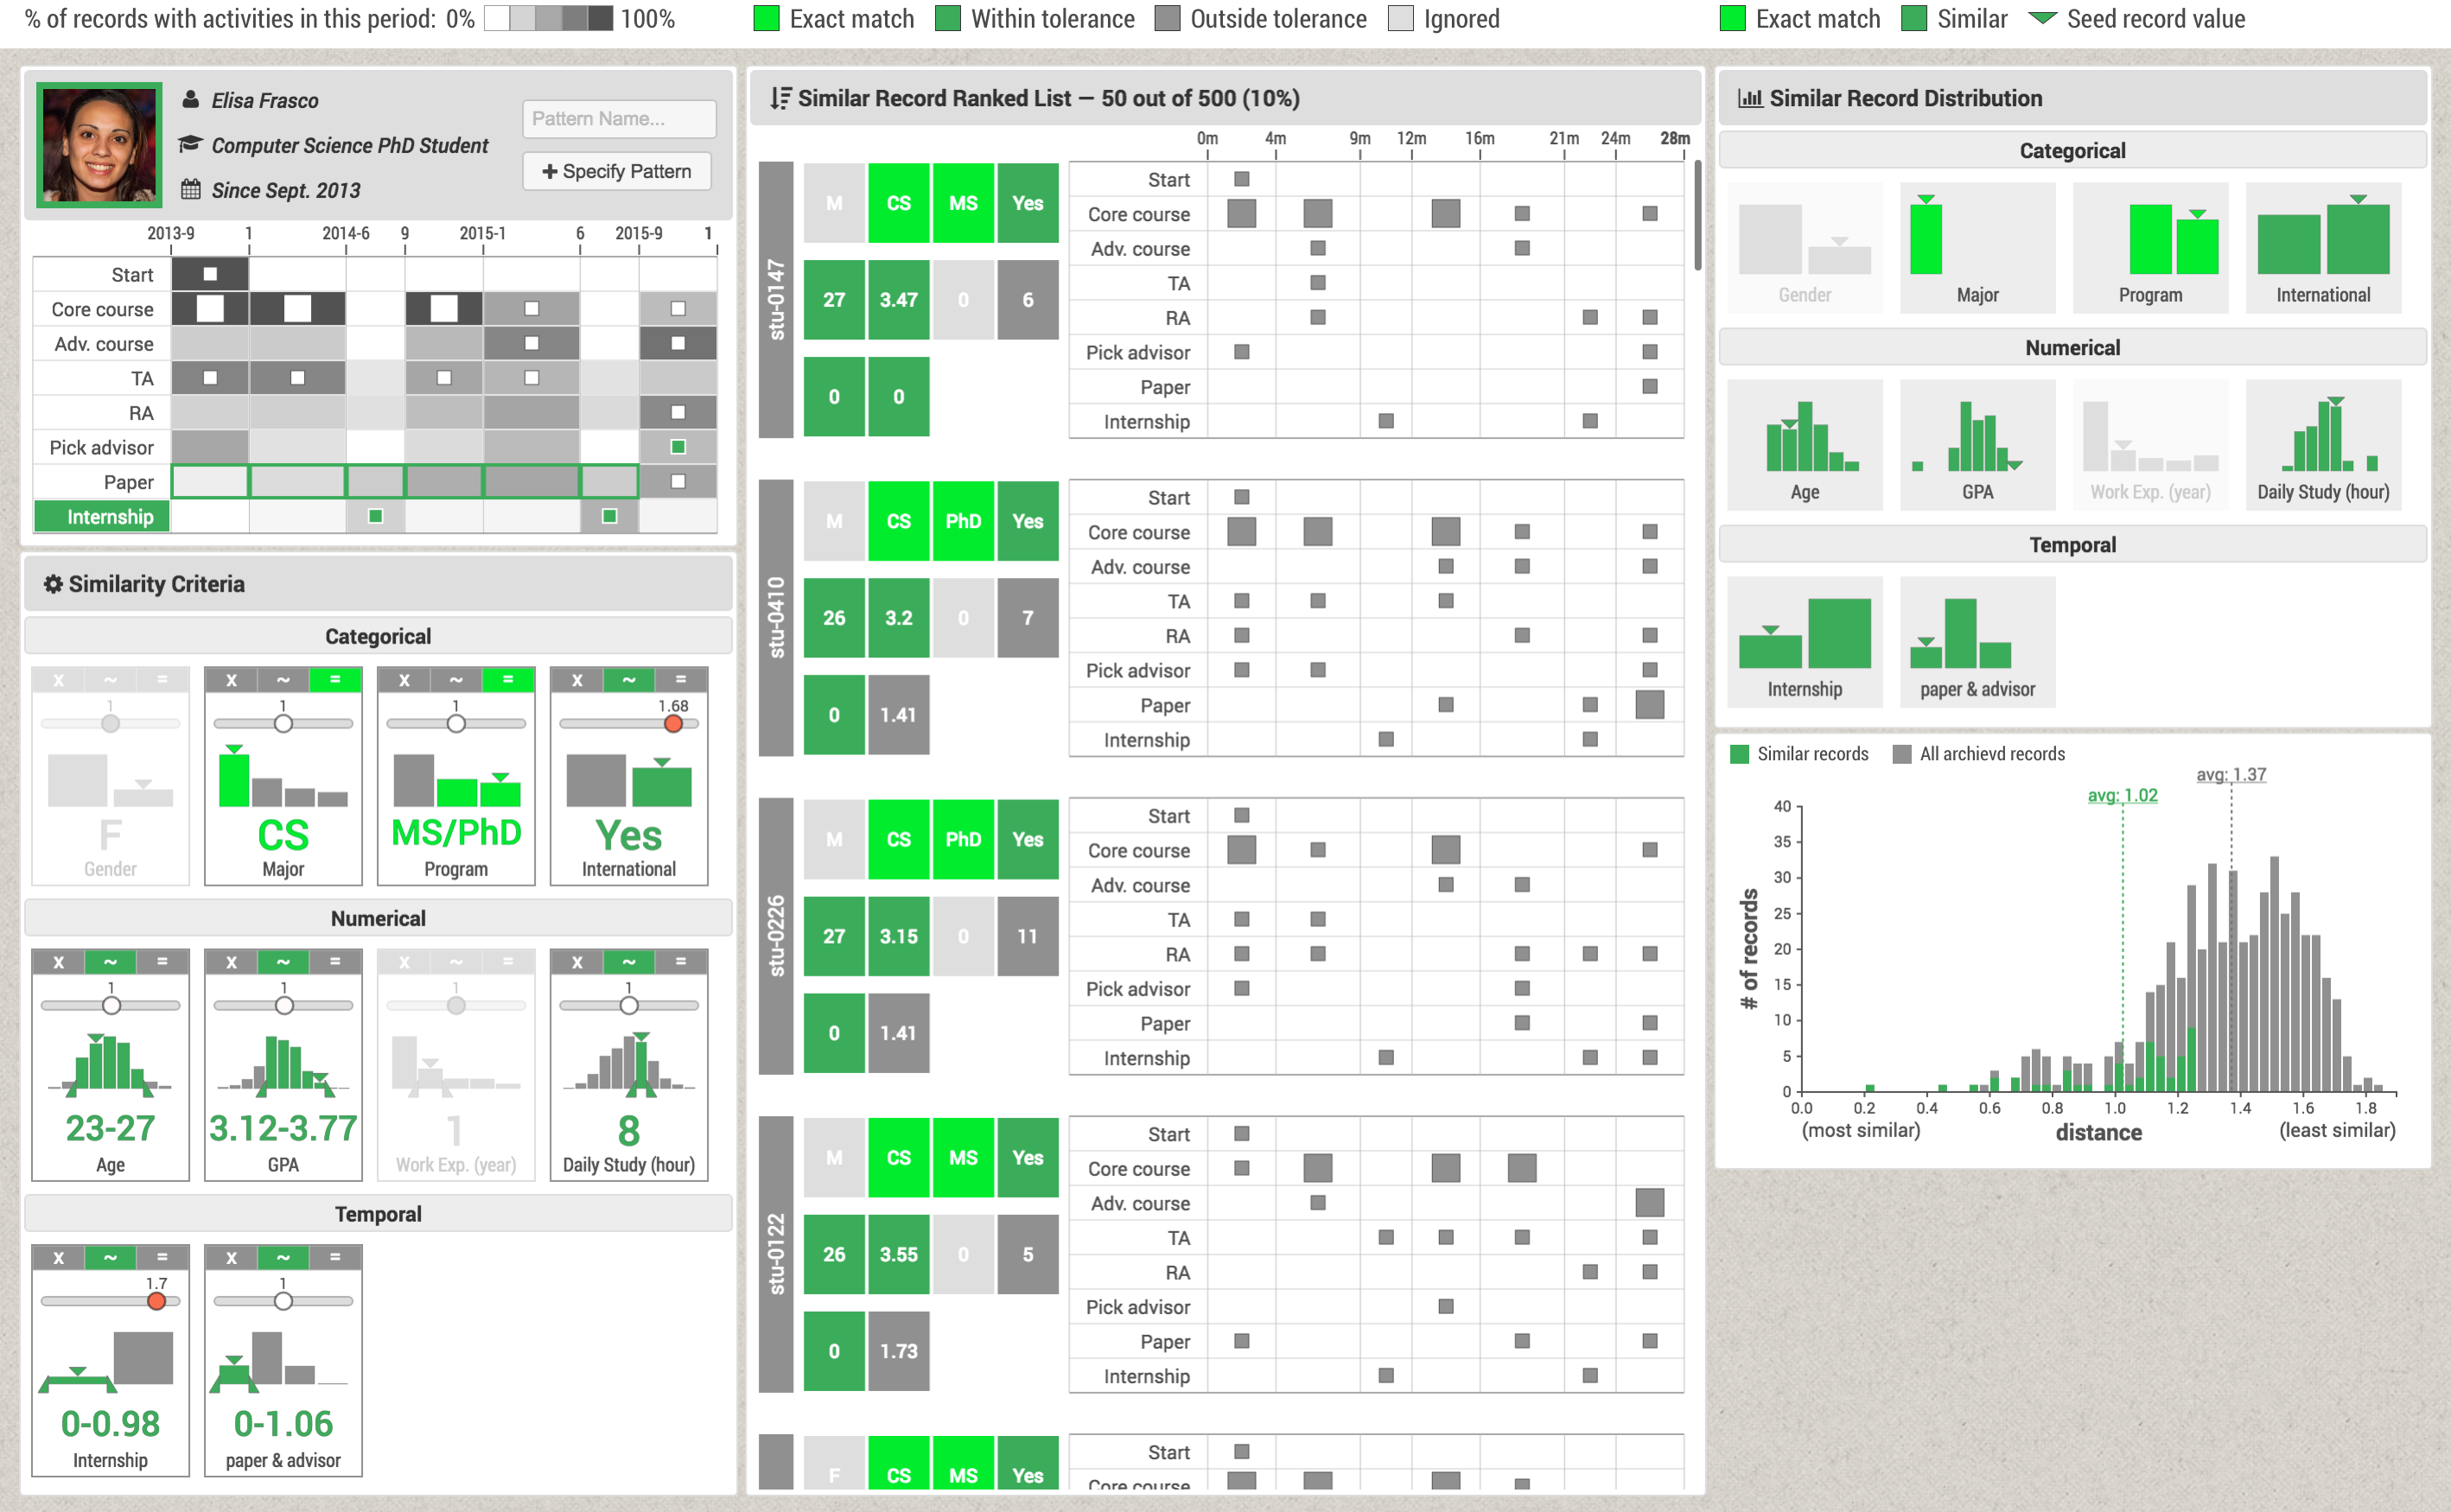Collapse the Temporal distribution section

2072,544
